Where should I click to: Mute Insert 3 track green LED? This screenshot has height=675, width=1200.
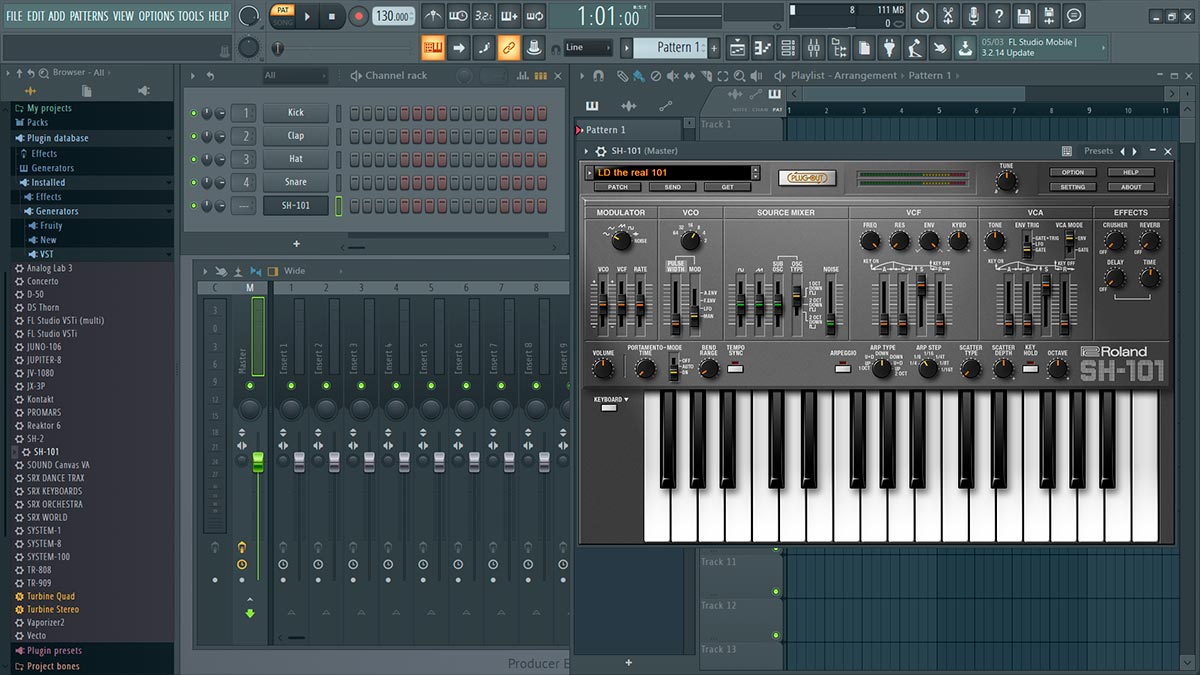pyautogui.click(x=361, y=385)
